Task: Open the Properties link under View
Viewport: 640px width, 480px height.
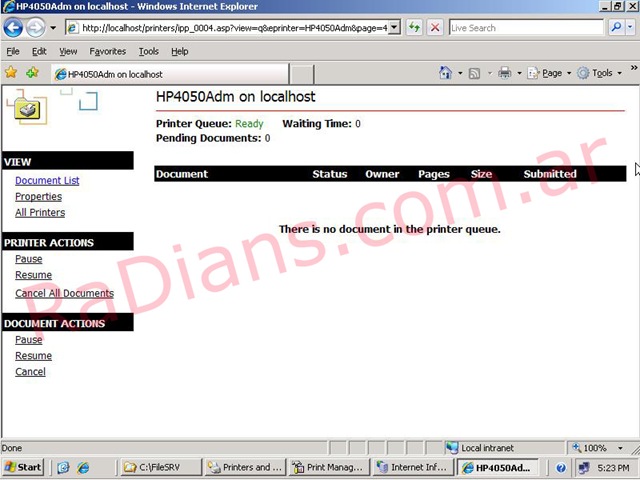Action: pyautogui.click(x=38, y=197)
